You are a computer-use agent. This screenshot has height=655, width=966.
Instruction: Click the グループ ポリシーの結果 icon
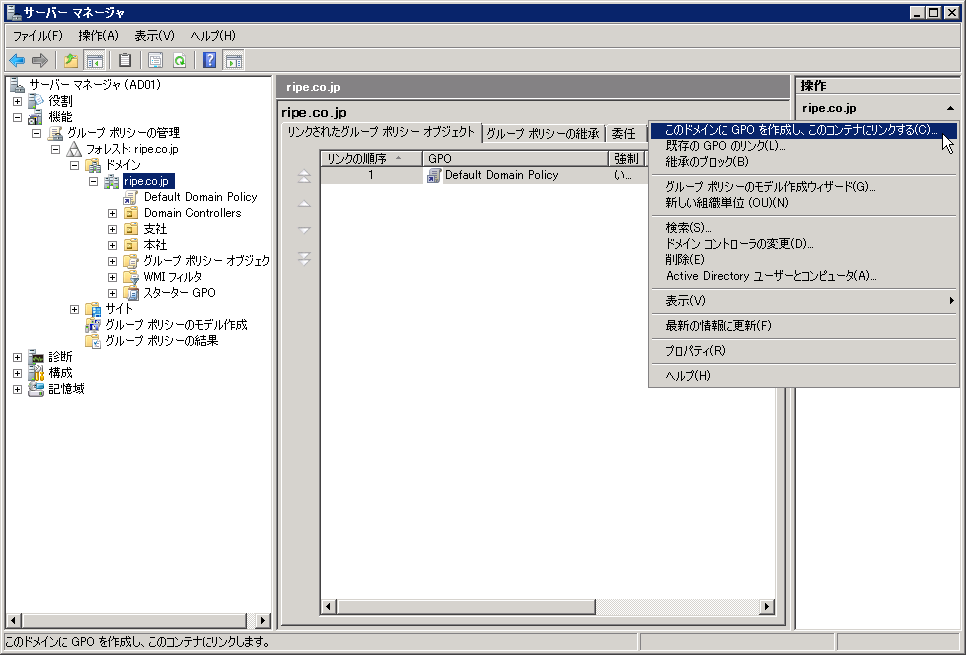click(x=93, y=341)
